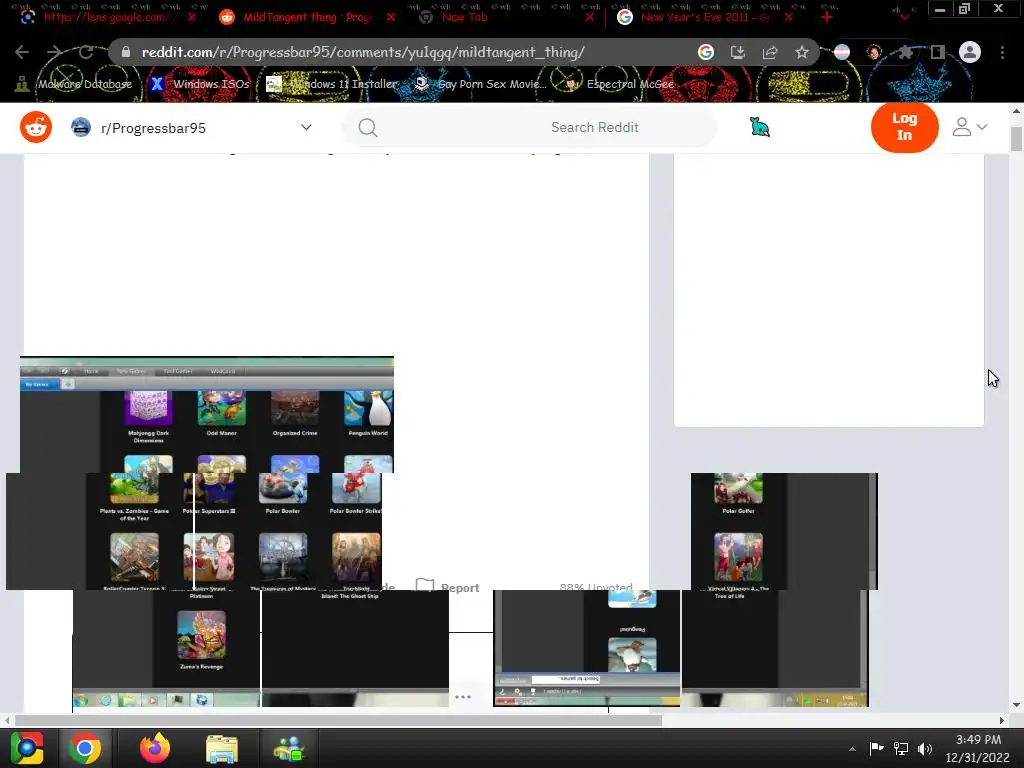Open File Explorer from the taskbar

[x=221, y=748]
